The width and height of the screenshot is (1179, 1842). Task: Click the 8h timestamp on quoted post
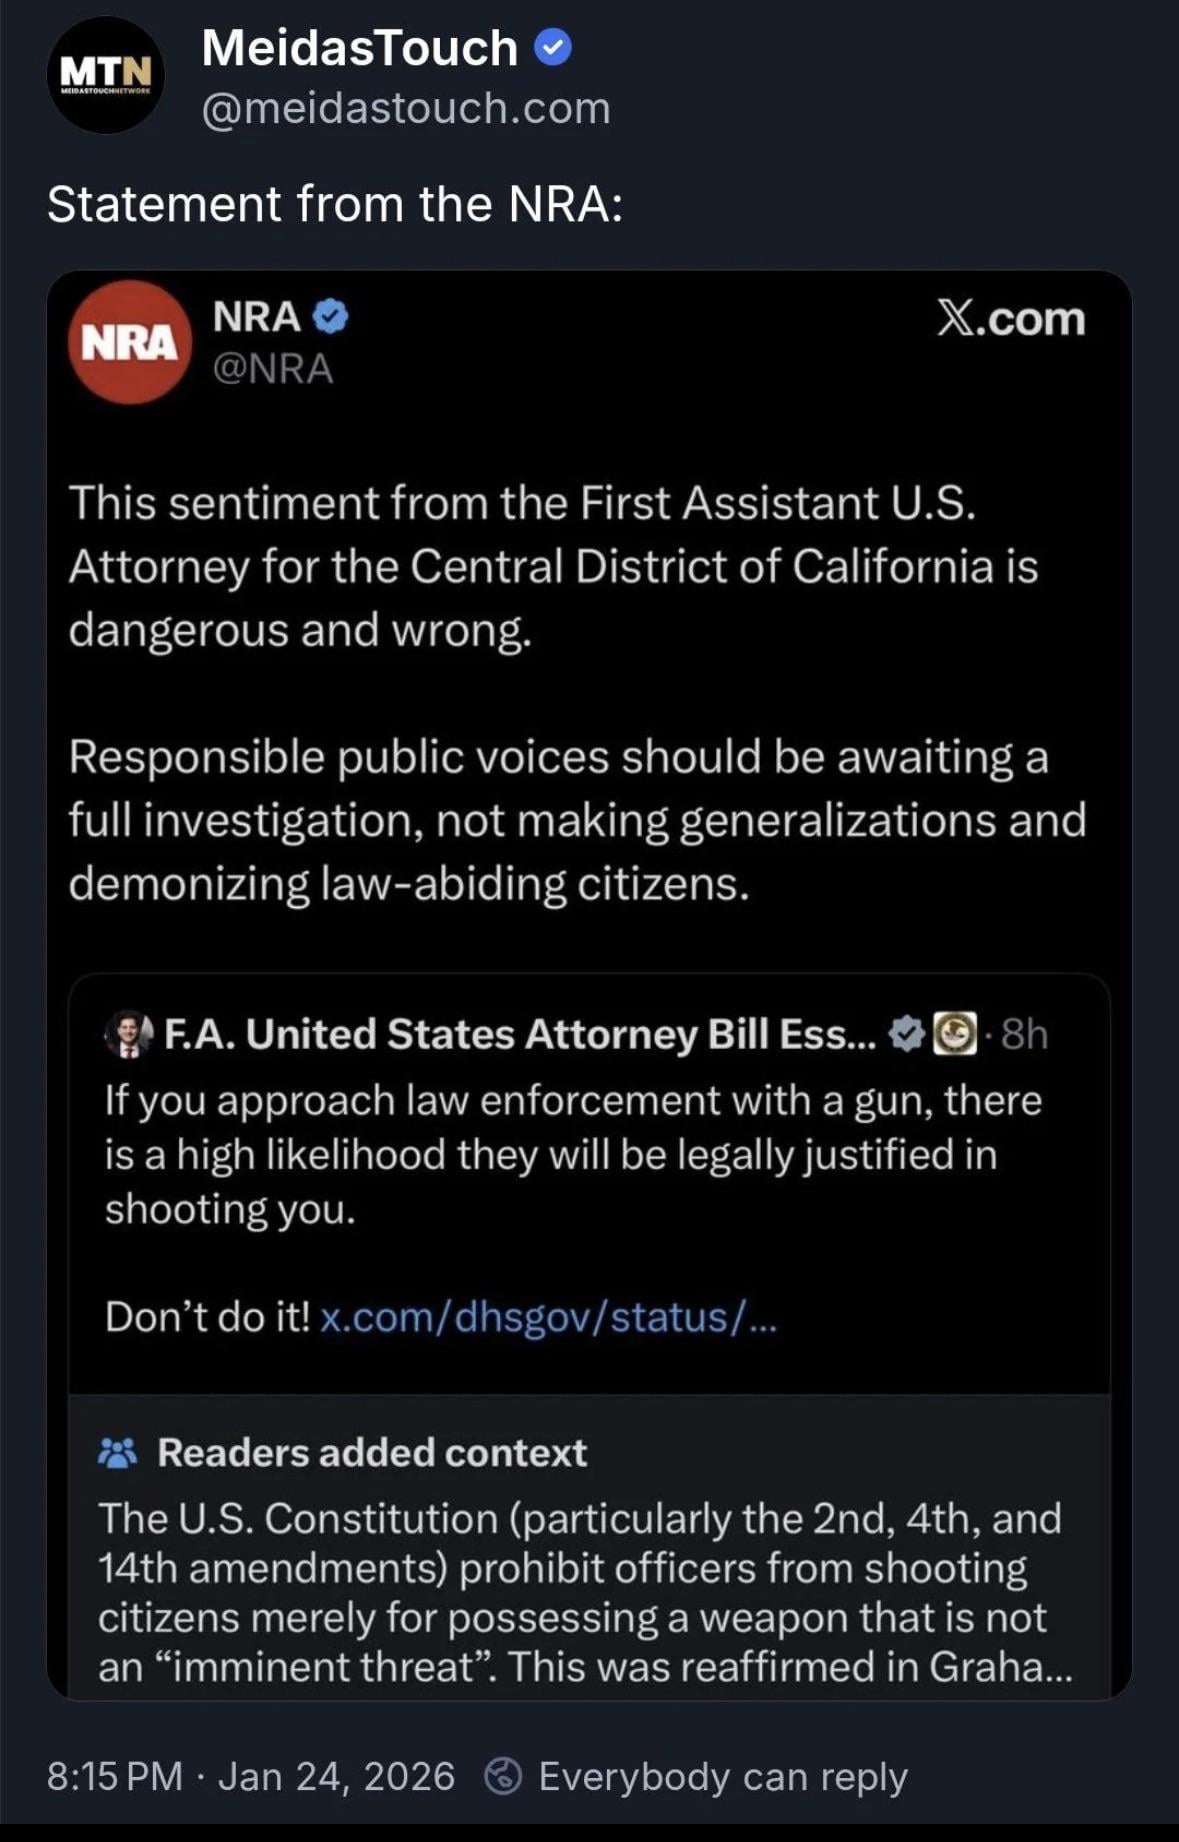click(x=1024, y=1034)
